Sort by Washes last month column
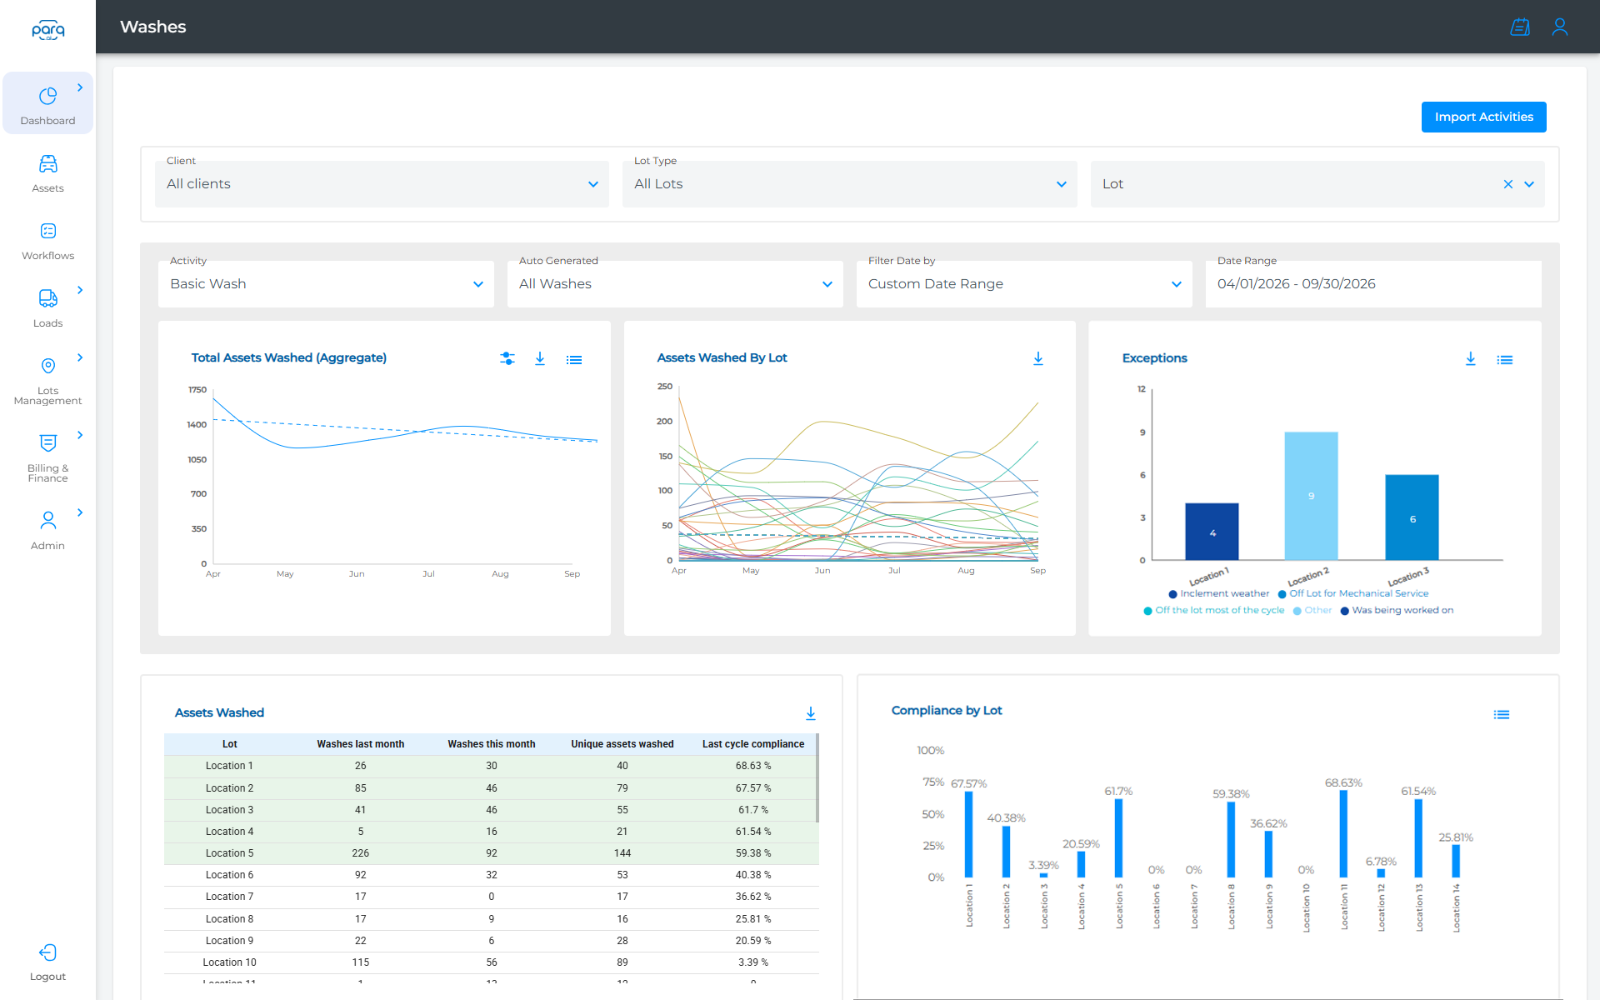This screenshot has width=1600, height=1000. tap(361, 744)
